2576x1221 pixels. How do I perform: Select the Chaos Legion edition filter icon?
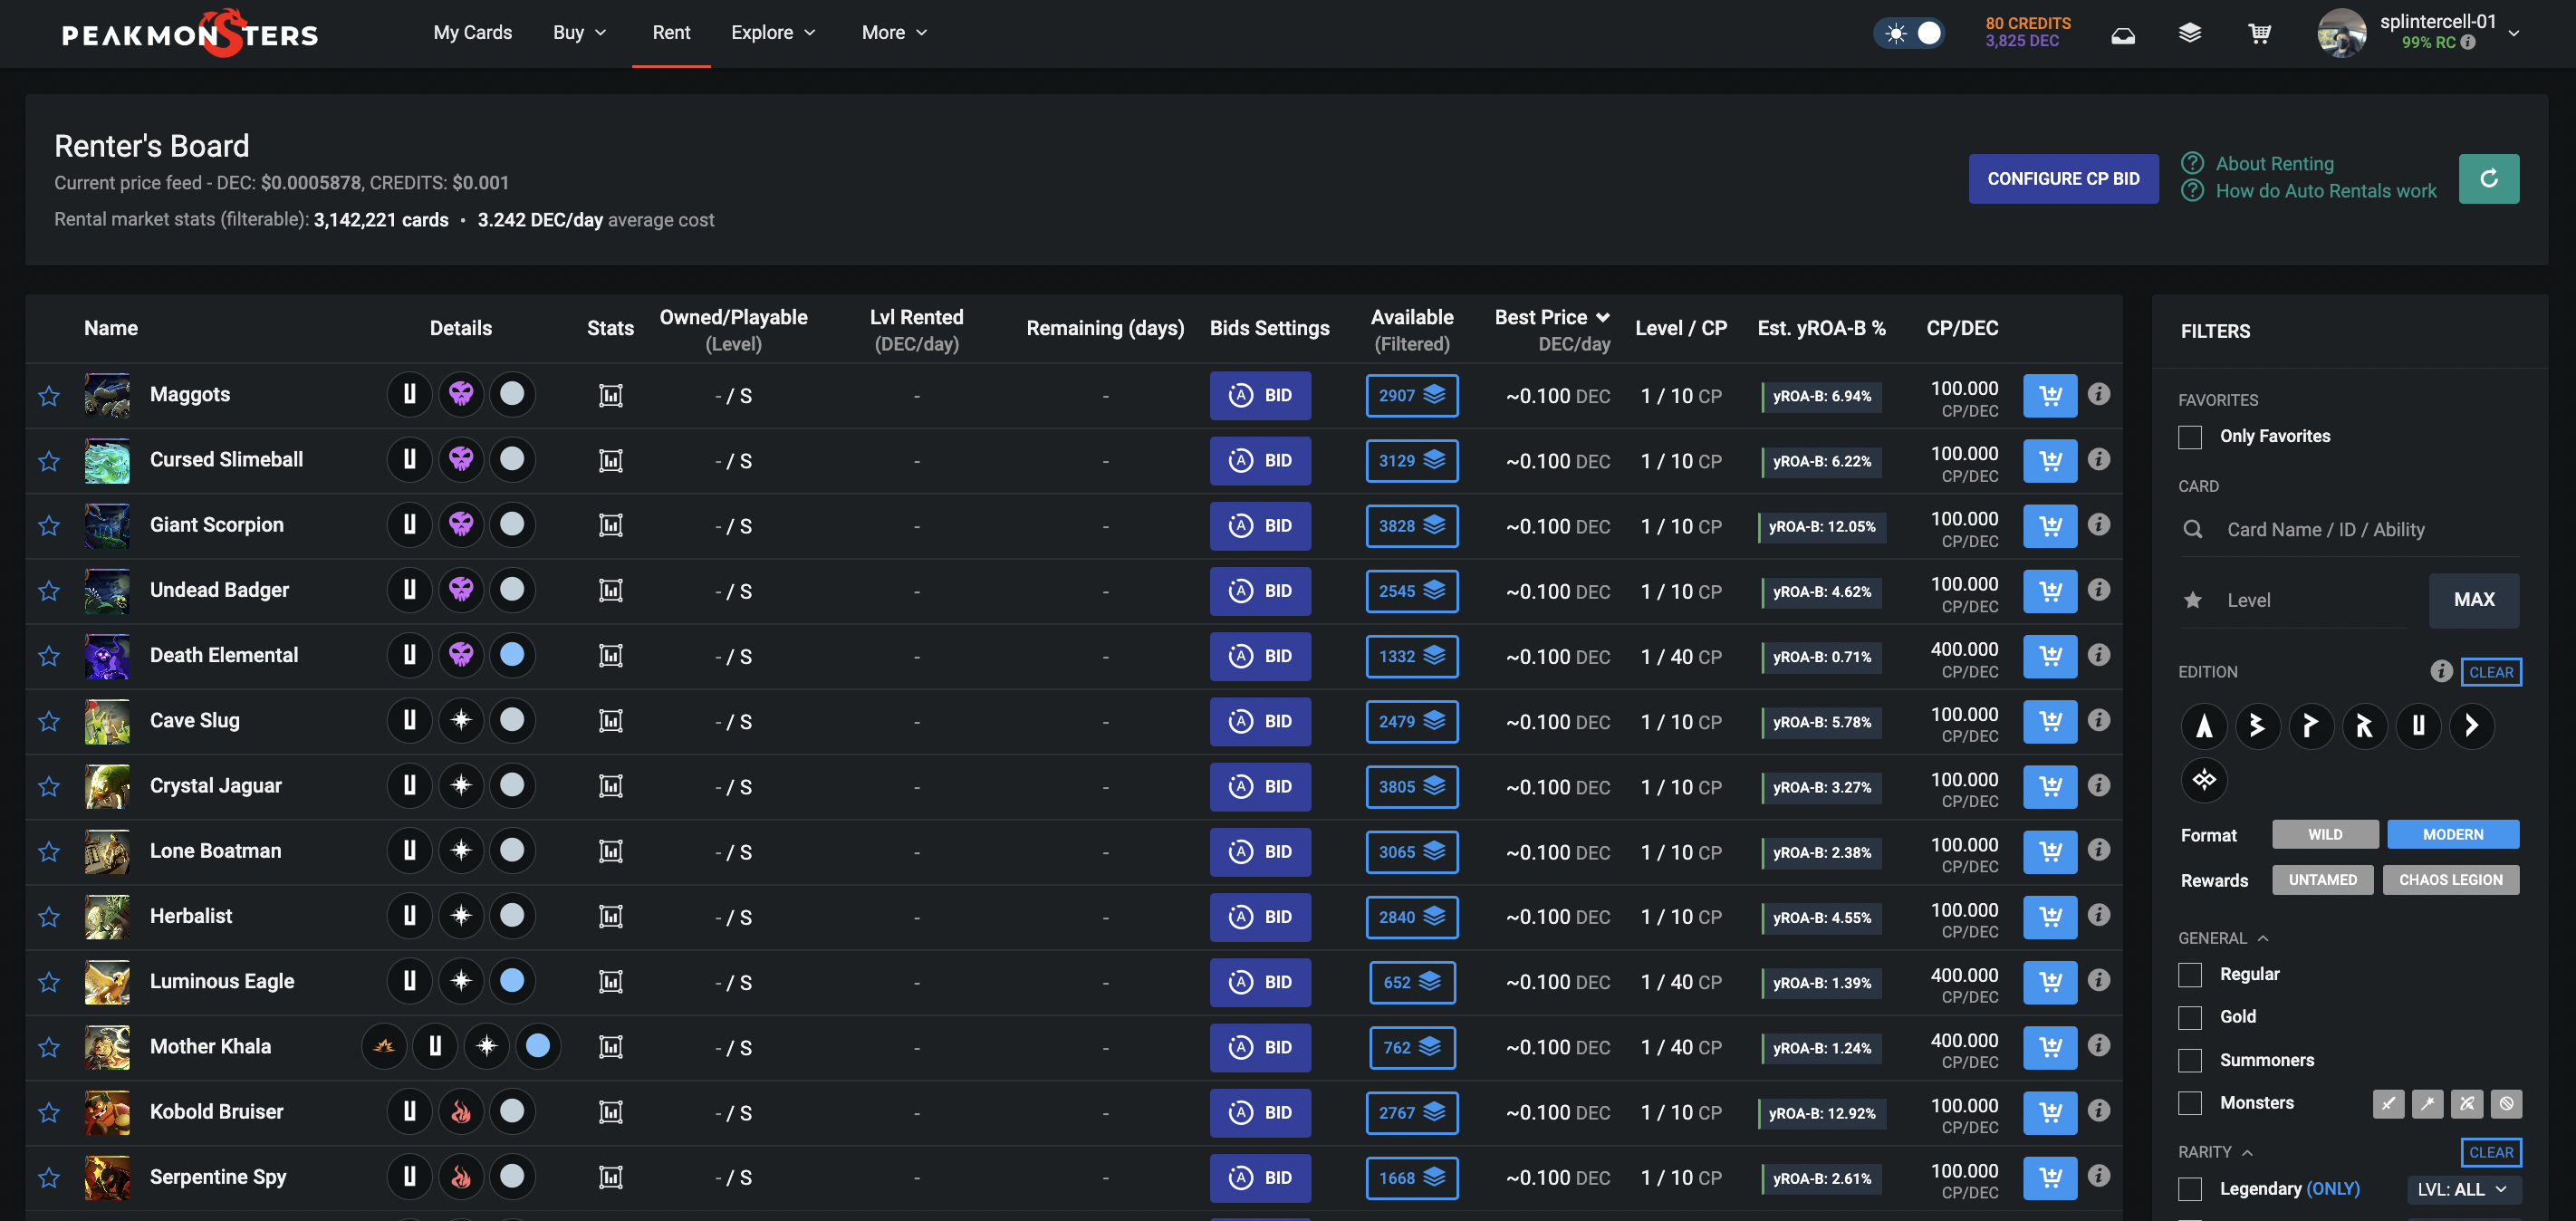tap(2204, 780)
